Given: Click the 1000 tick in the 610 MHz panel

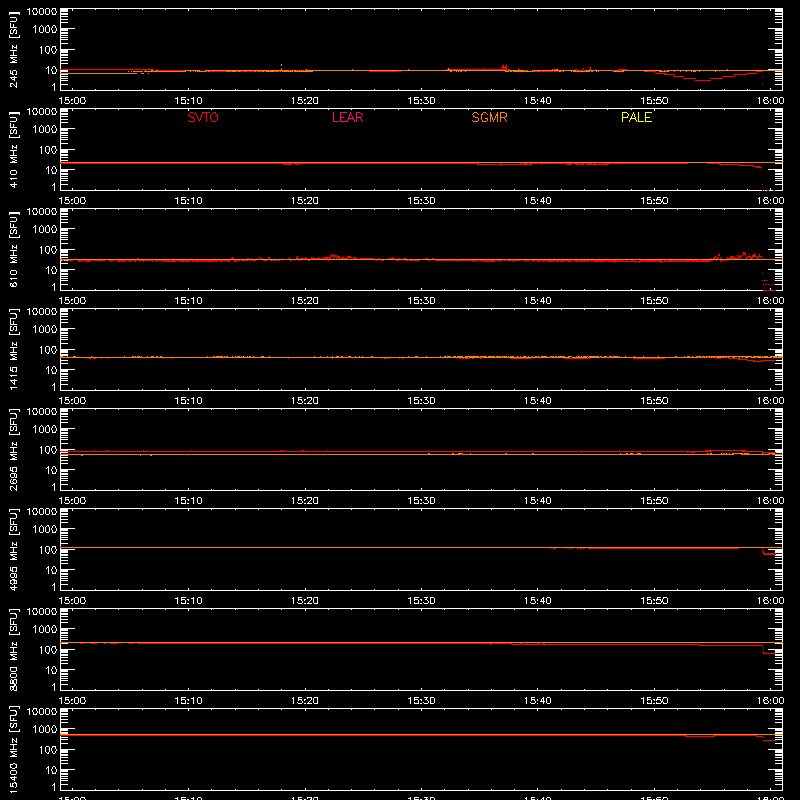Looking at the screenshot, I should pos(45,230).
